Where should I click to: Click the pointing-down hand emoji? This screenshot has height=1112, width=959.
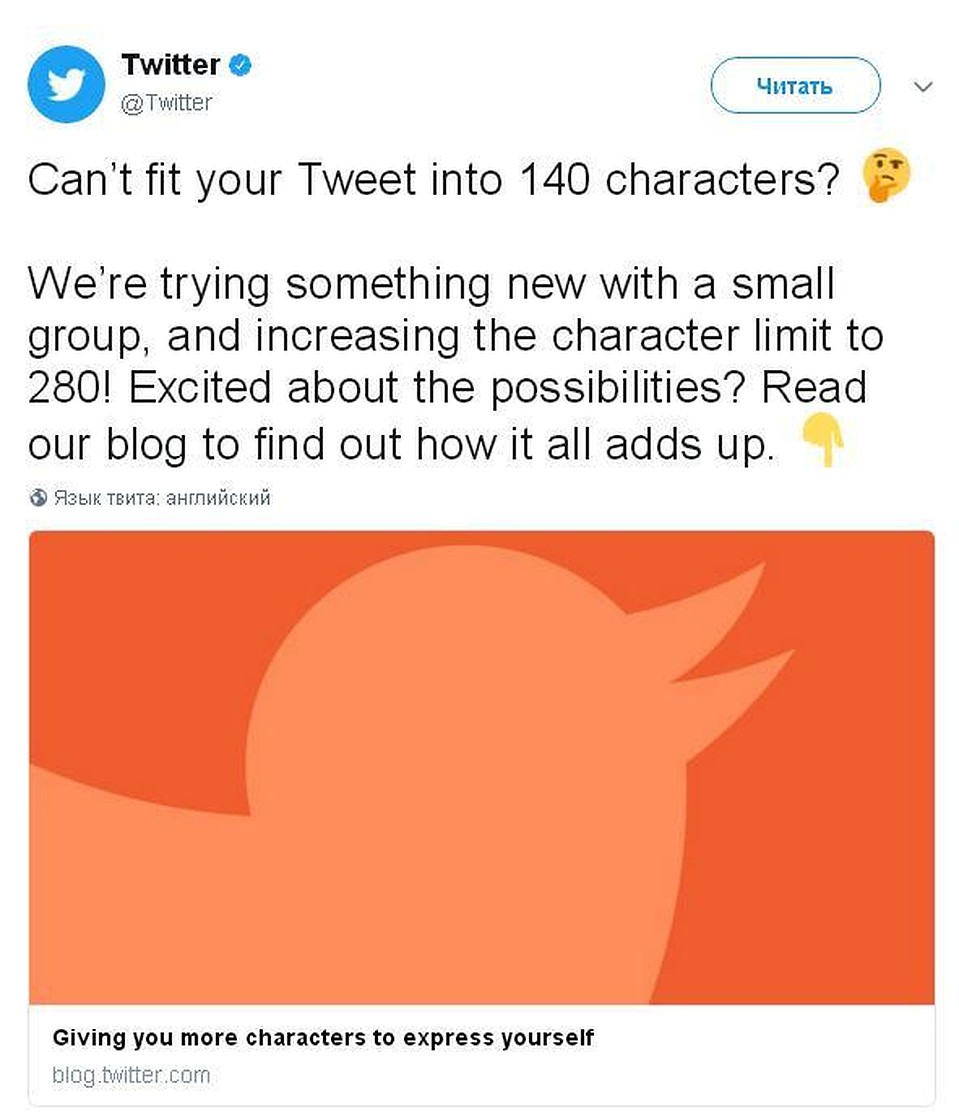pyautogui.click(x=823, y=442)
